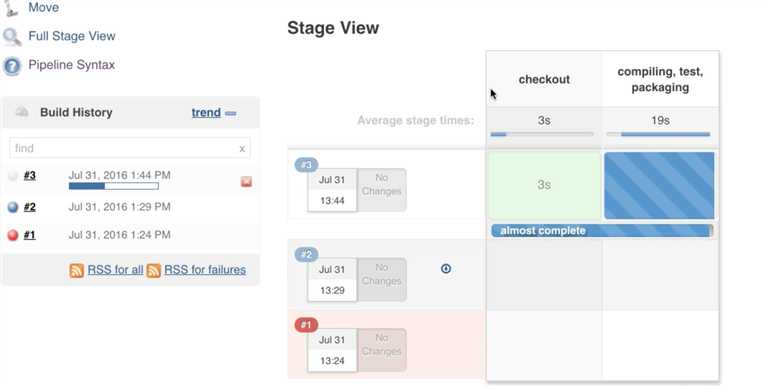Image resolution: width=765 pixels, height=387 pixels.
Task: Open the trend link
Action: coord(206,113)
